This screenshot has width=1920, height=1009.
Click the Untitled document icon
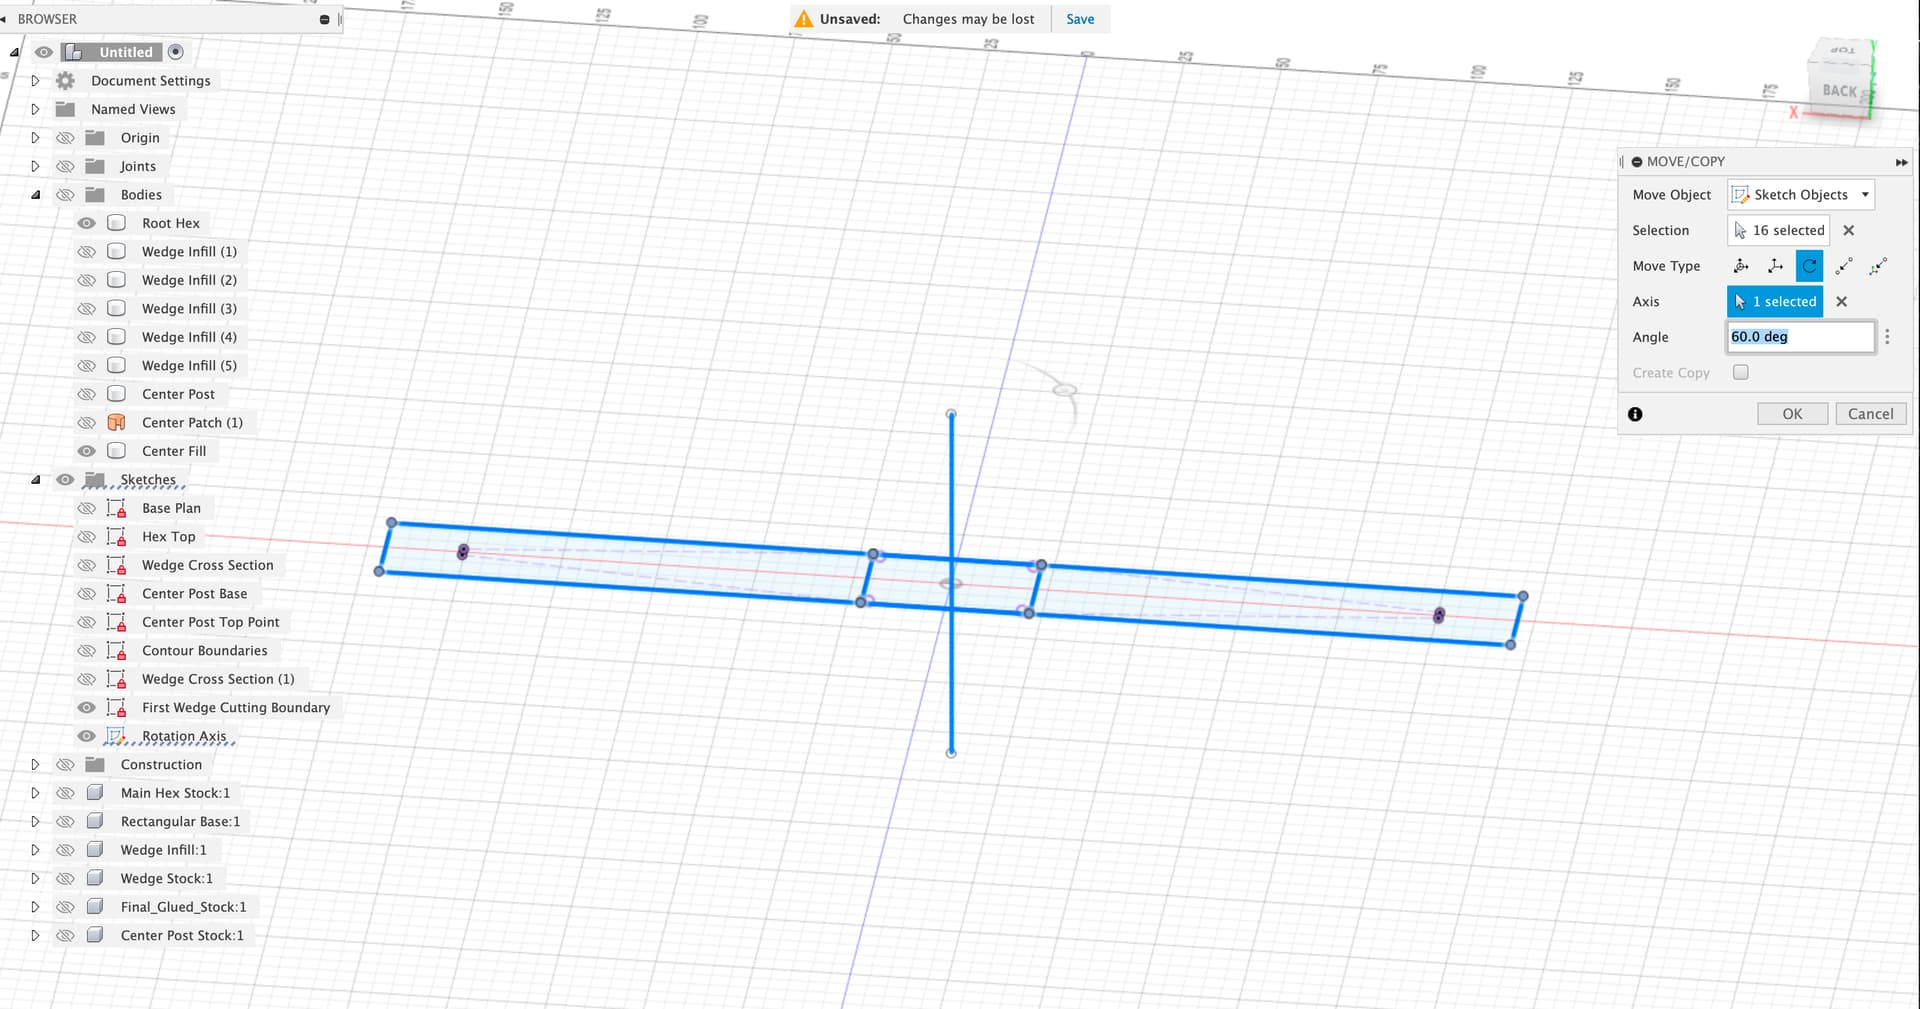coord(73,52)
